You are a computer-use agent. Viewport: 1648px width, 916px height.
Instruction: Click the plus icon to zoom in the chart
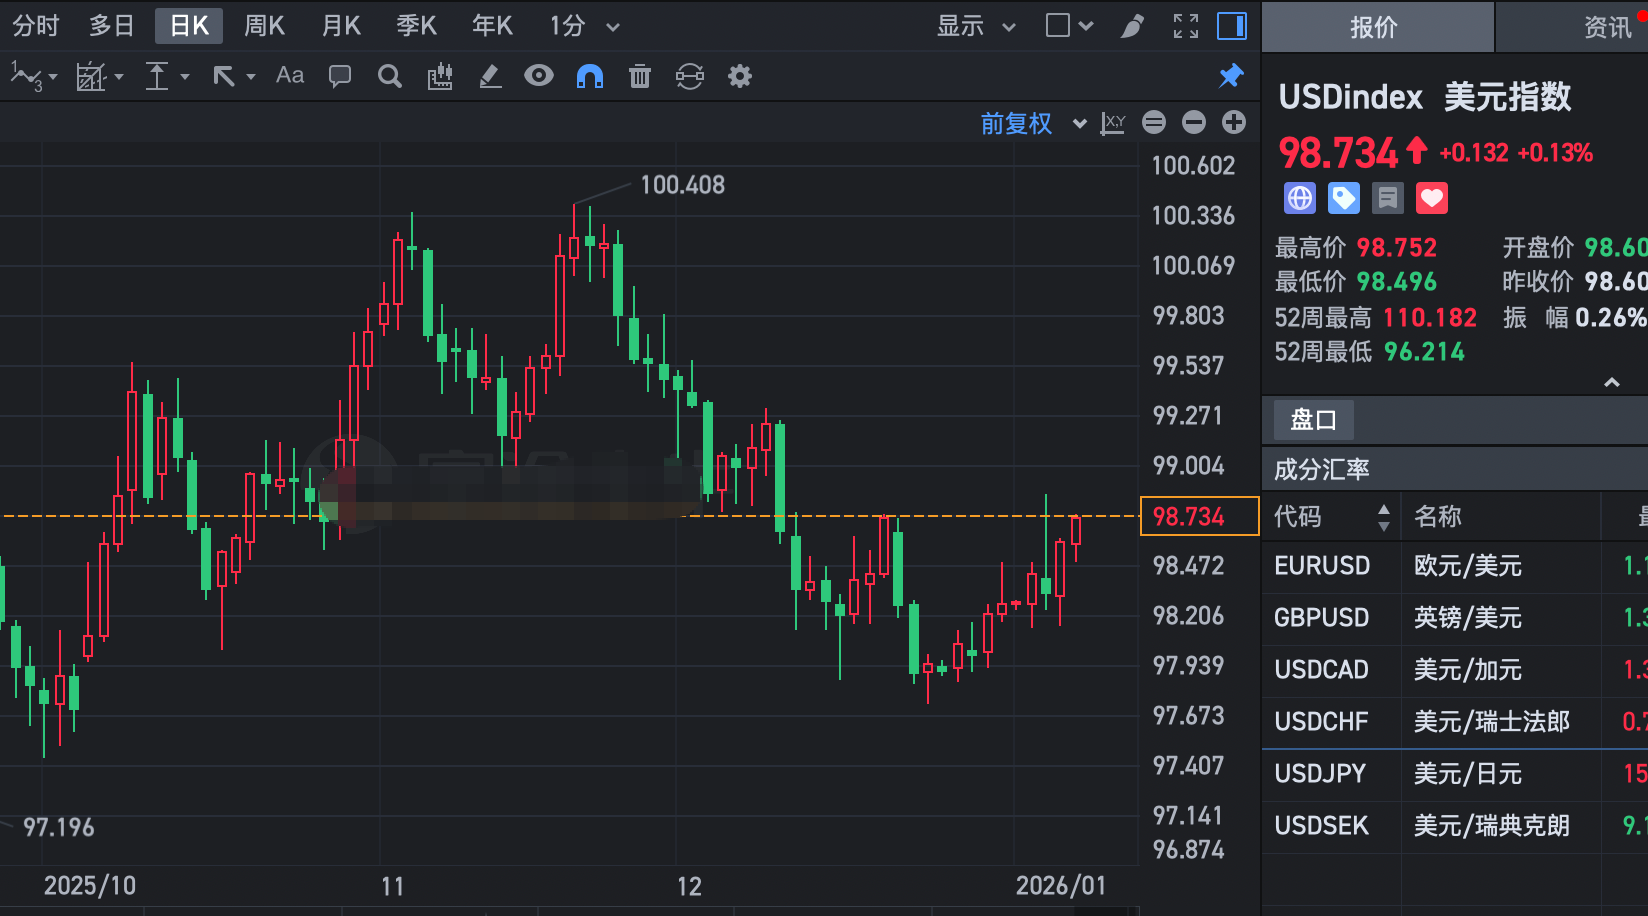[x=1233, y=122]
